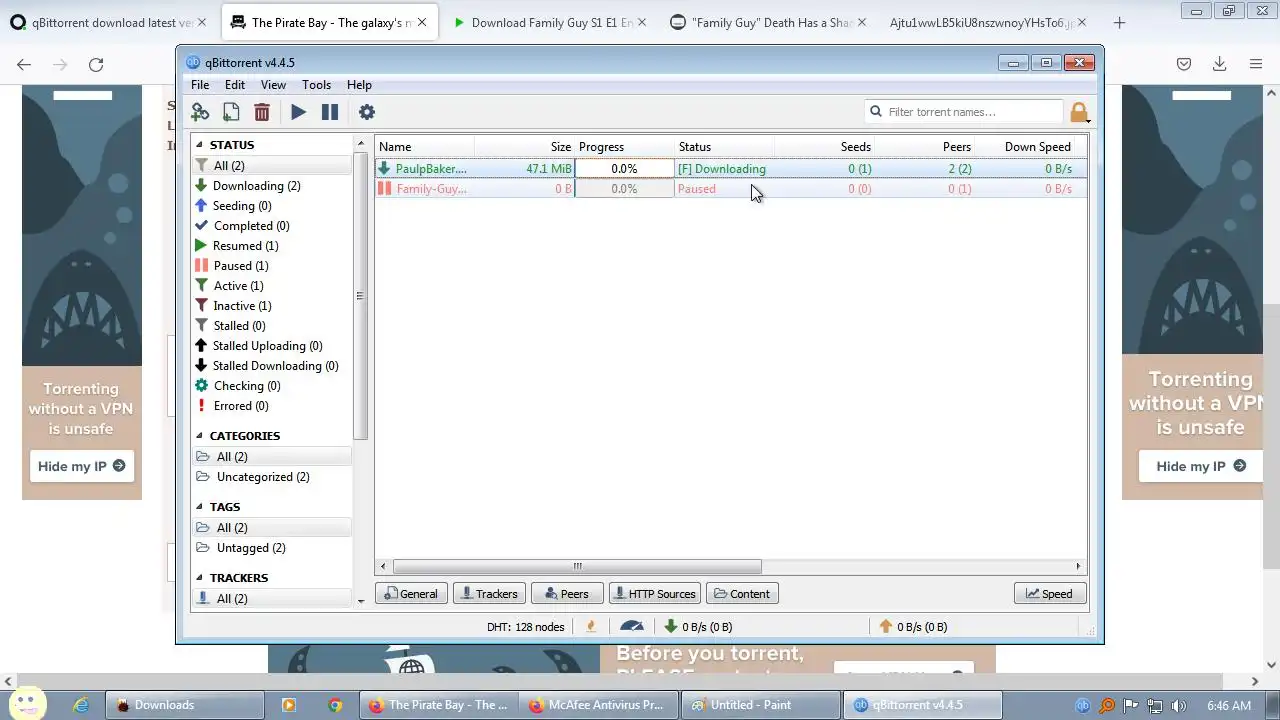Viewport: 1280px width, 720px height.
Task: Click the Filter torrent names search field
Action: click(x=964, y=112)
